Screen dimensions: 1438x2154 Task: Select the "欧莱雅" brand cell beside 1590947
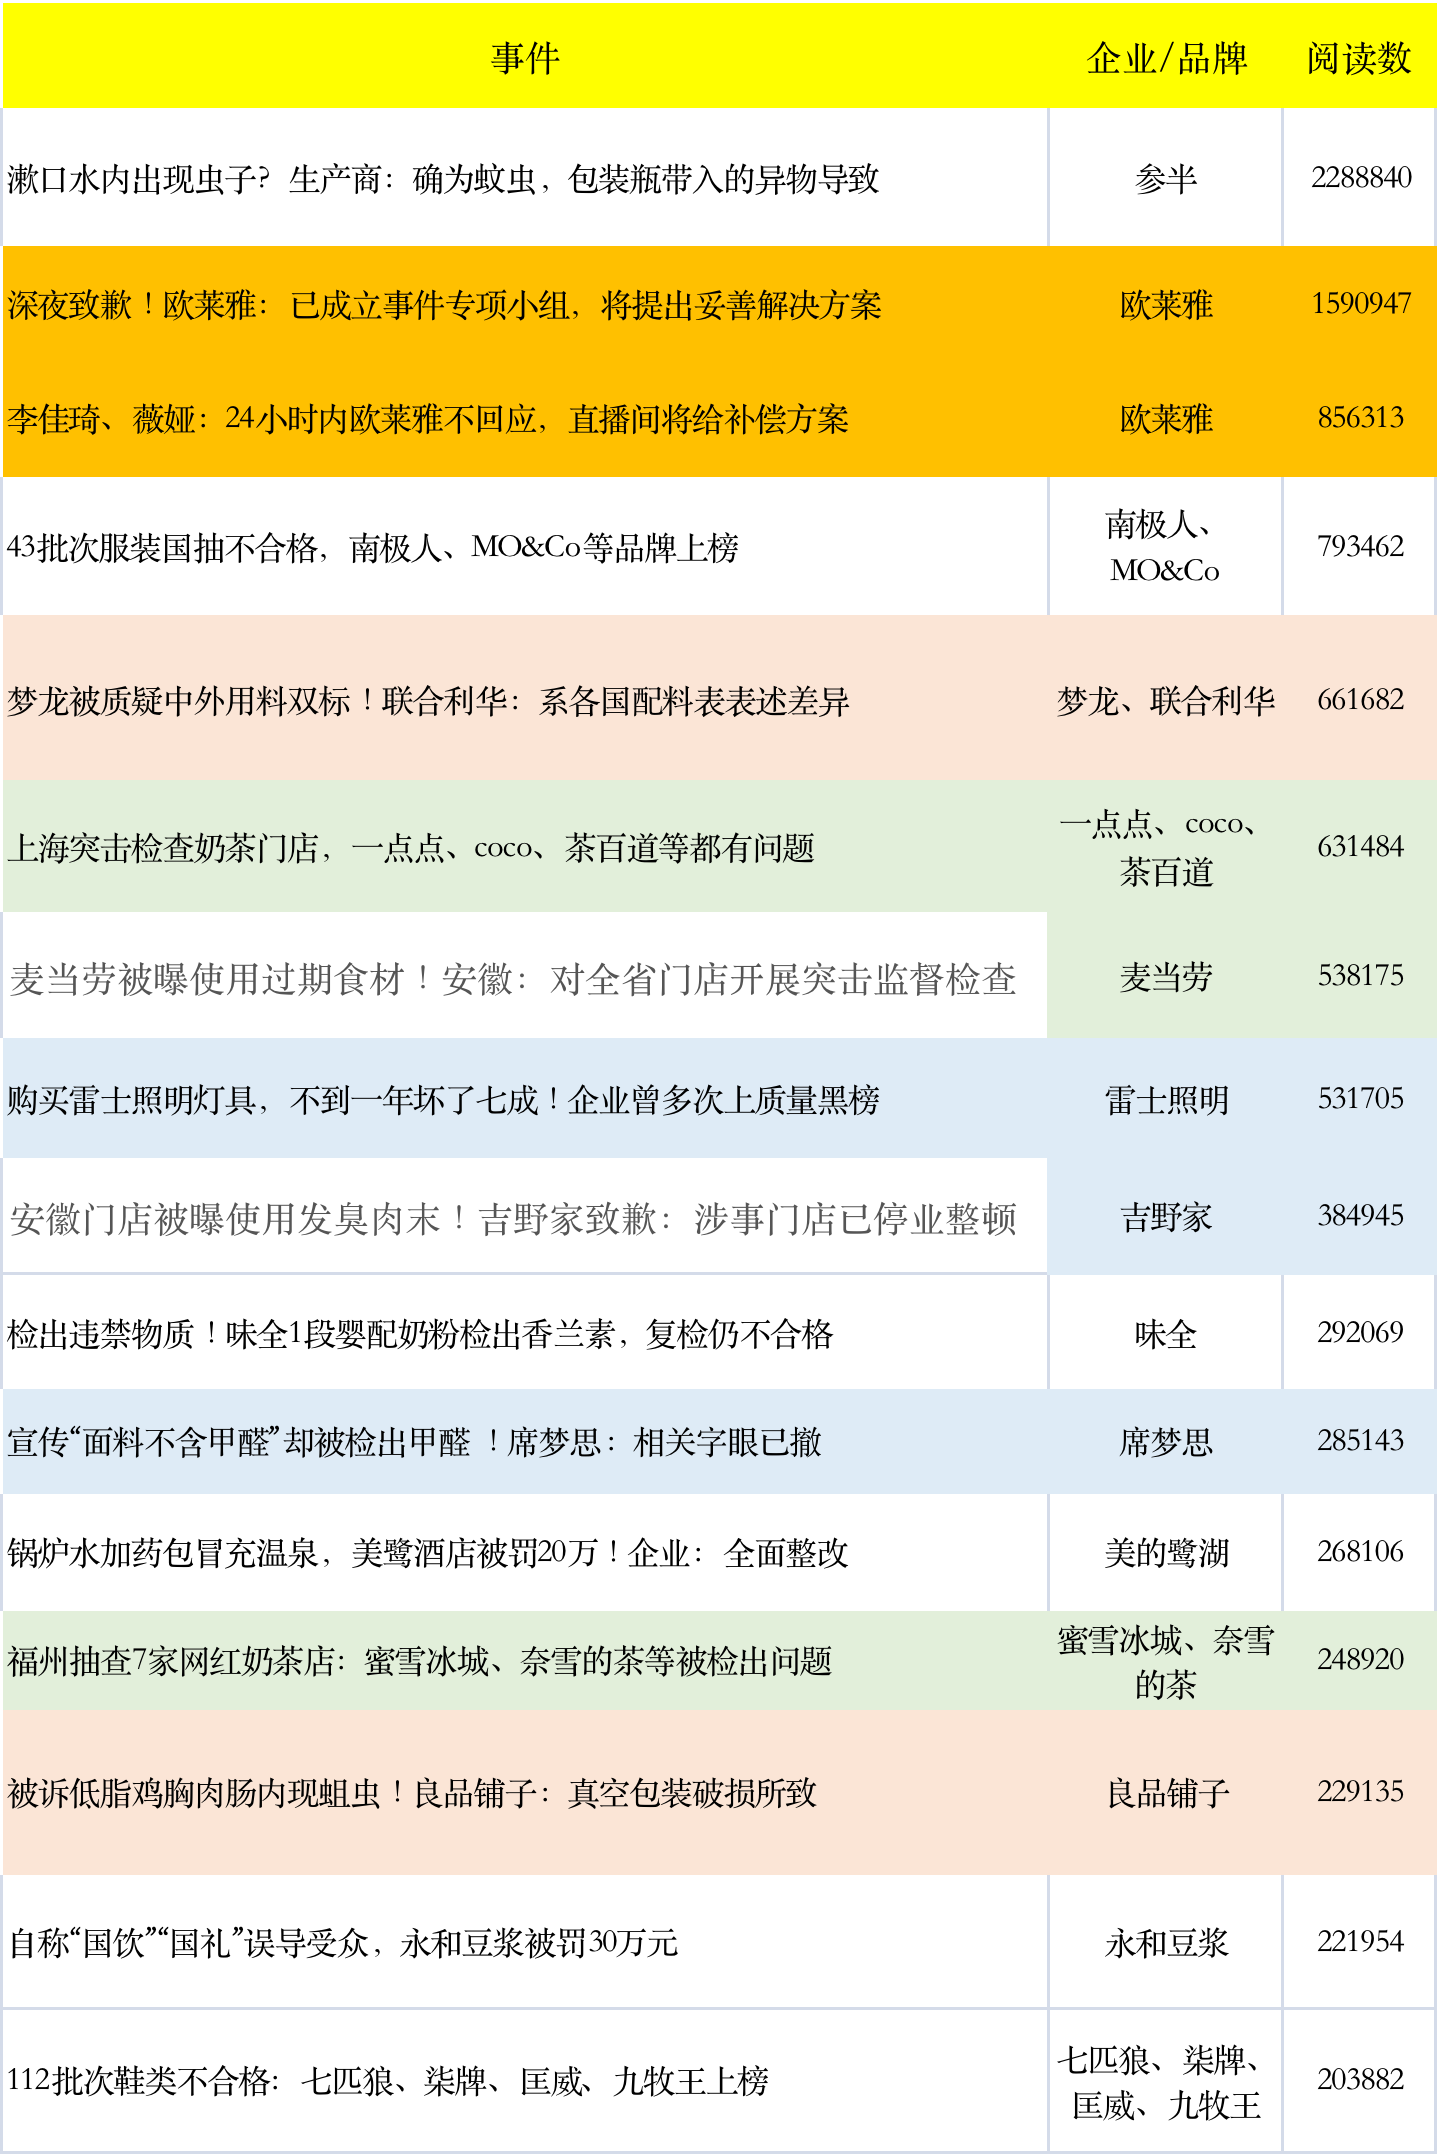[x=1166, y=305]
